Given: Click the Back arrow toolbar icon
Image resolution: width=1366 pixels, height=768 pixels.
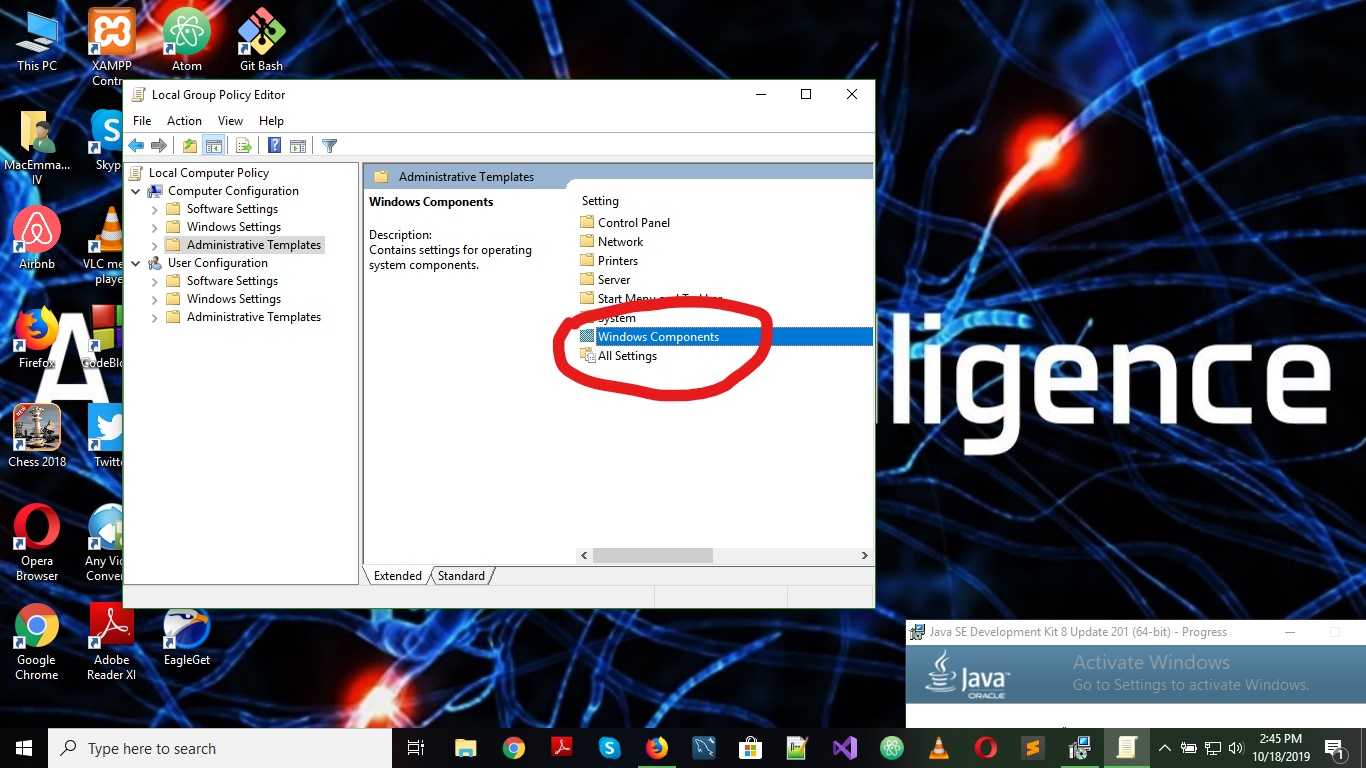Looking at the screenshot, I should coord(136,146).
